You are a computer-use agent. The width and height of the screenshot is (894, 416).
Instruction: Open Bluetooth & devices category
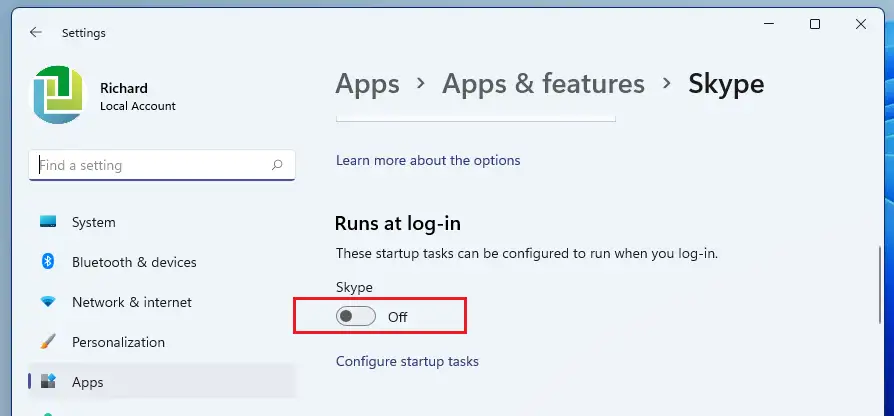click(162, 262)
